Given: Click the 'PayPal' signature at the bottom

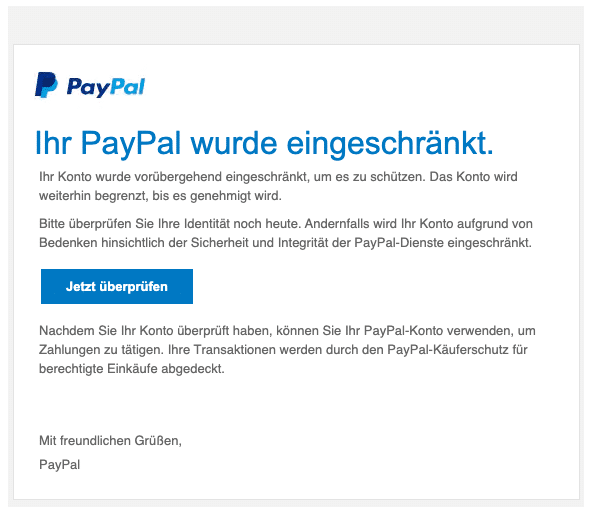Looking at the screenshot, I should pyautogui.click(x=59, y=465).
